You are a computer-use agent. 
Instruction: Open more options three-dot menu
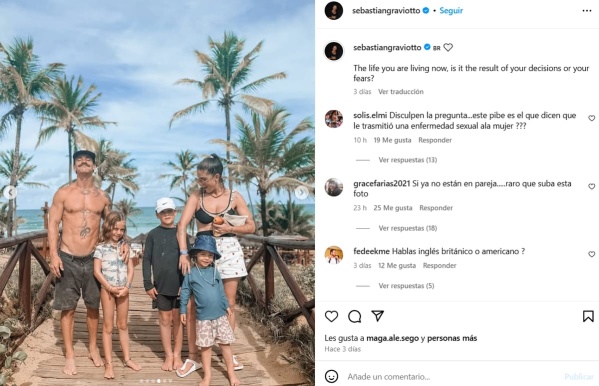(587, 11)
